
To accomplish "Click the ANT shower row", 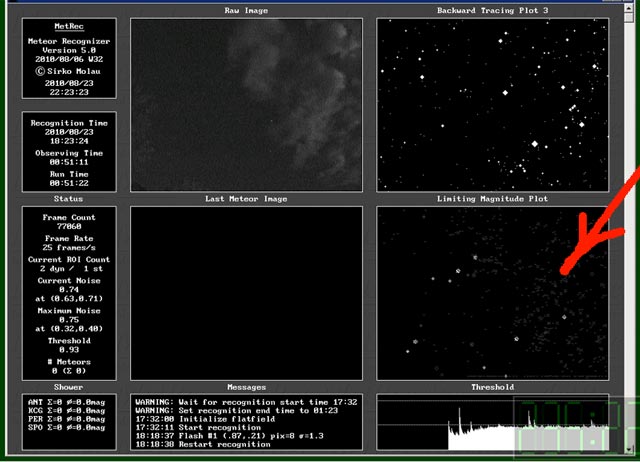I will (67, 401).
